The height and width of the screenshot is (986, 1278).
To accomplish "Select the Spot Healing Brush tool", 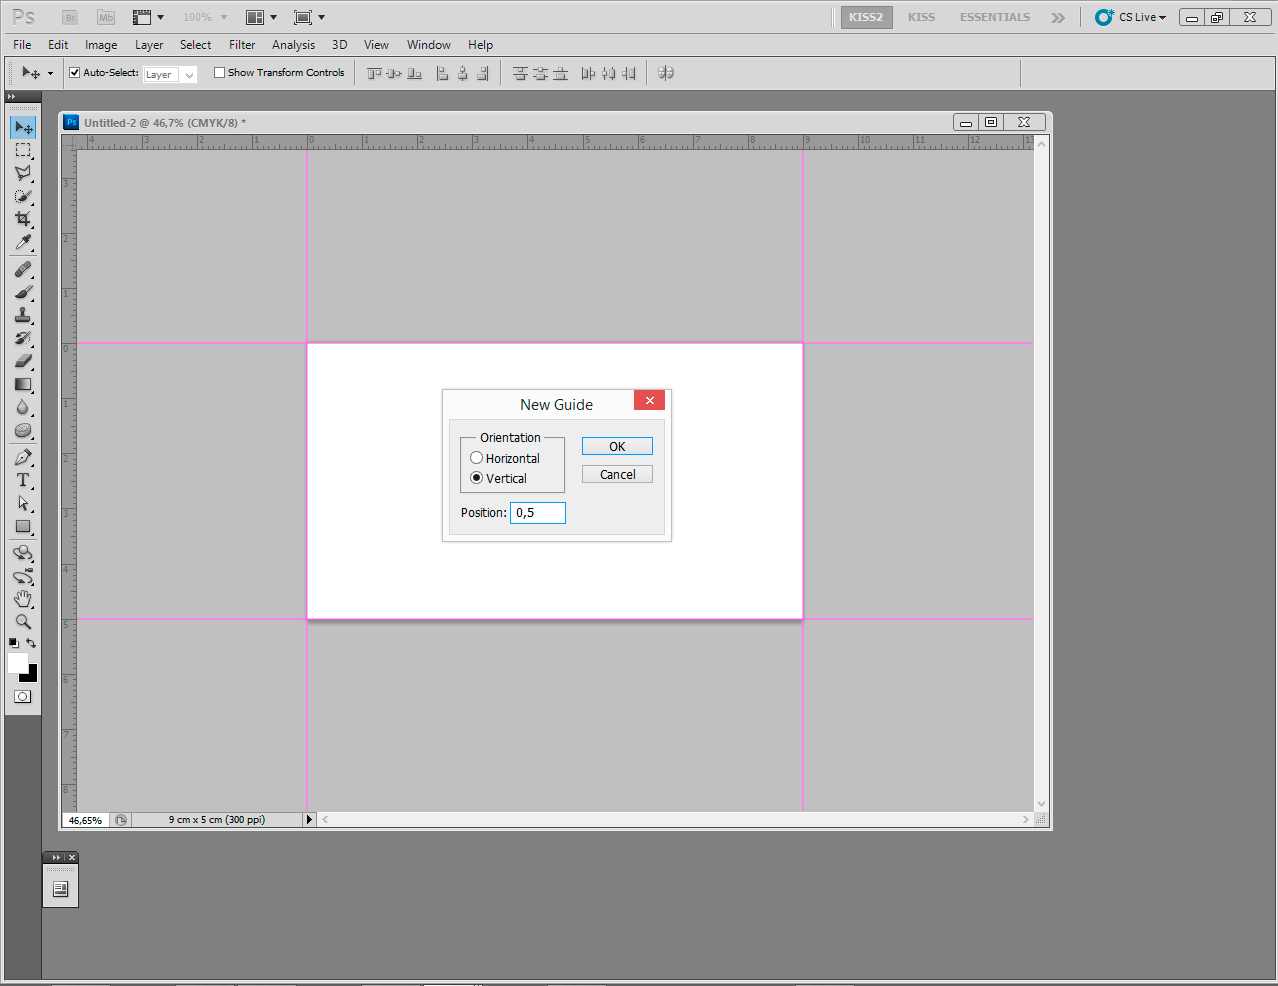I will click(23, 269).
